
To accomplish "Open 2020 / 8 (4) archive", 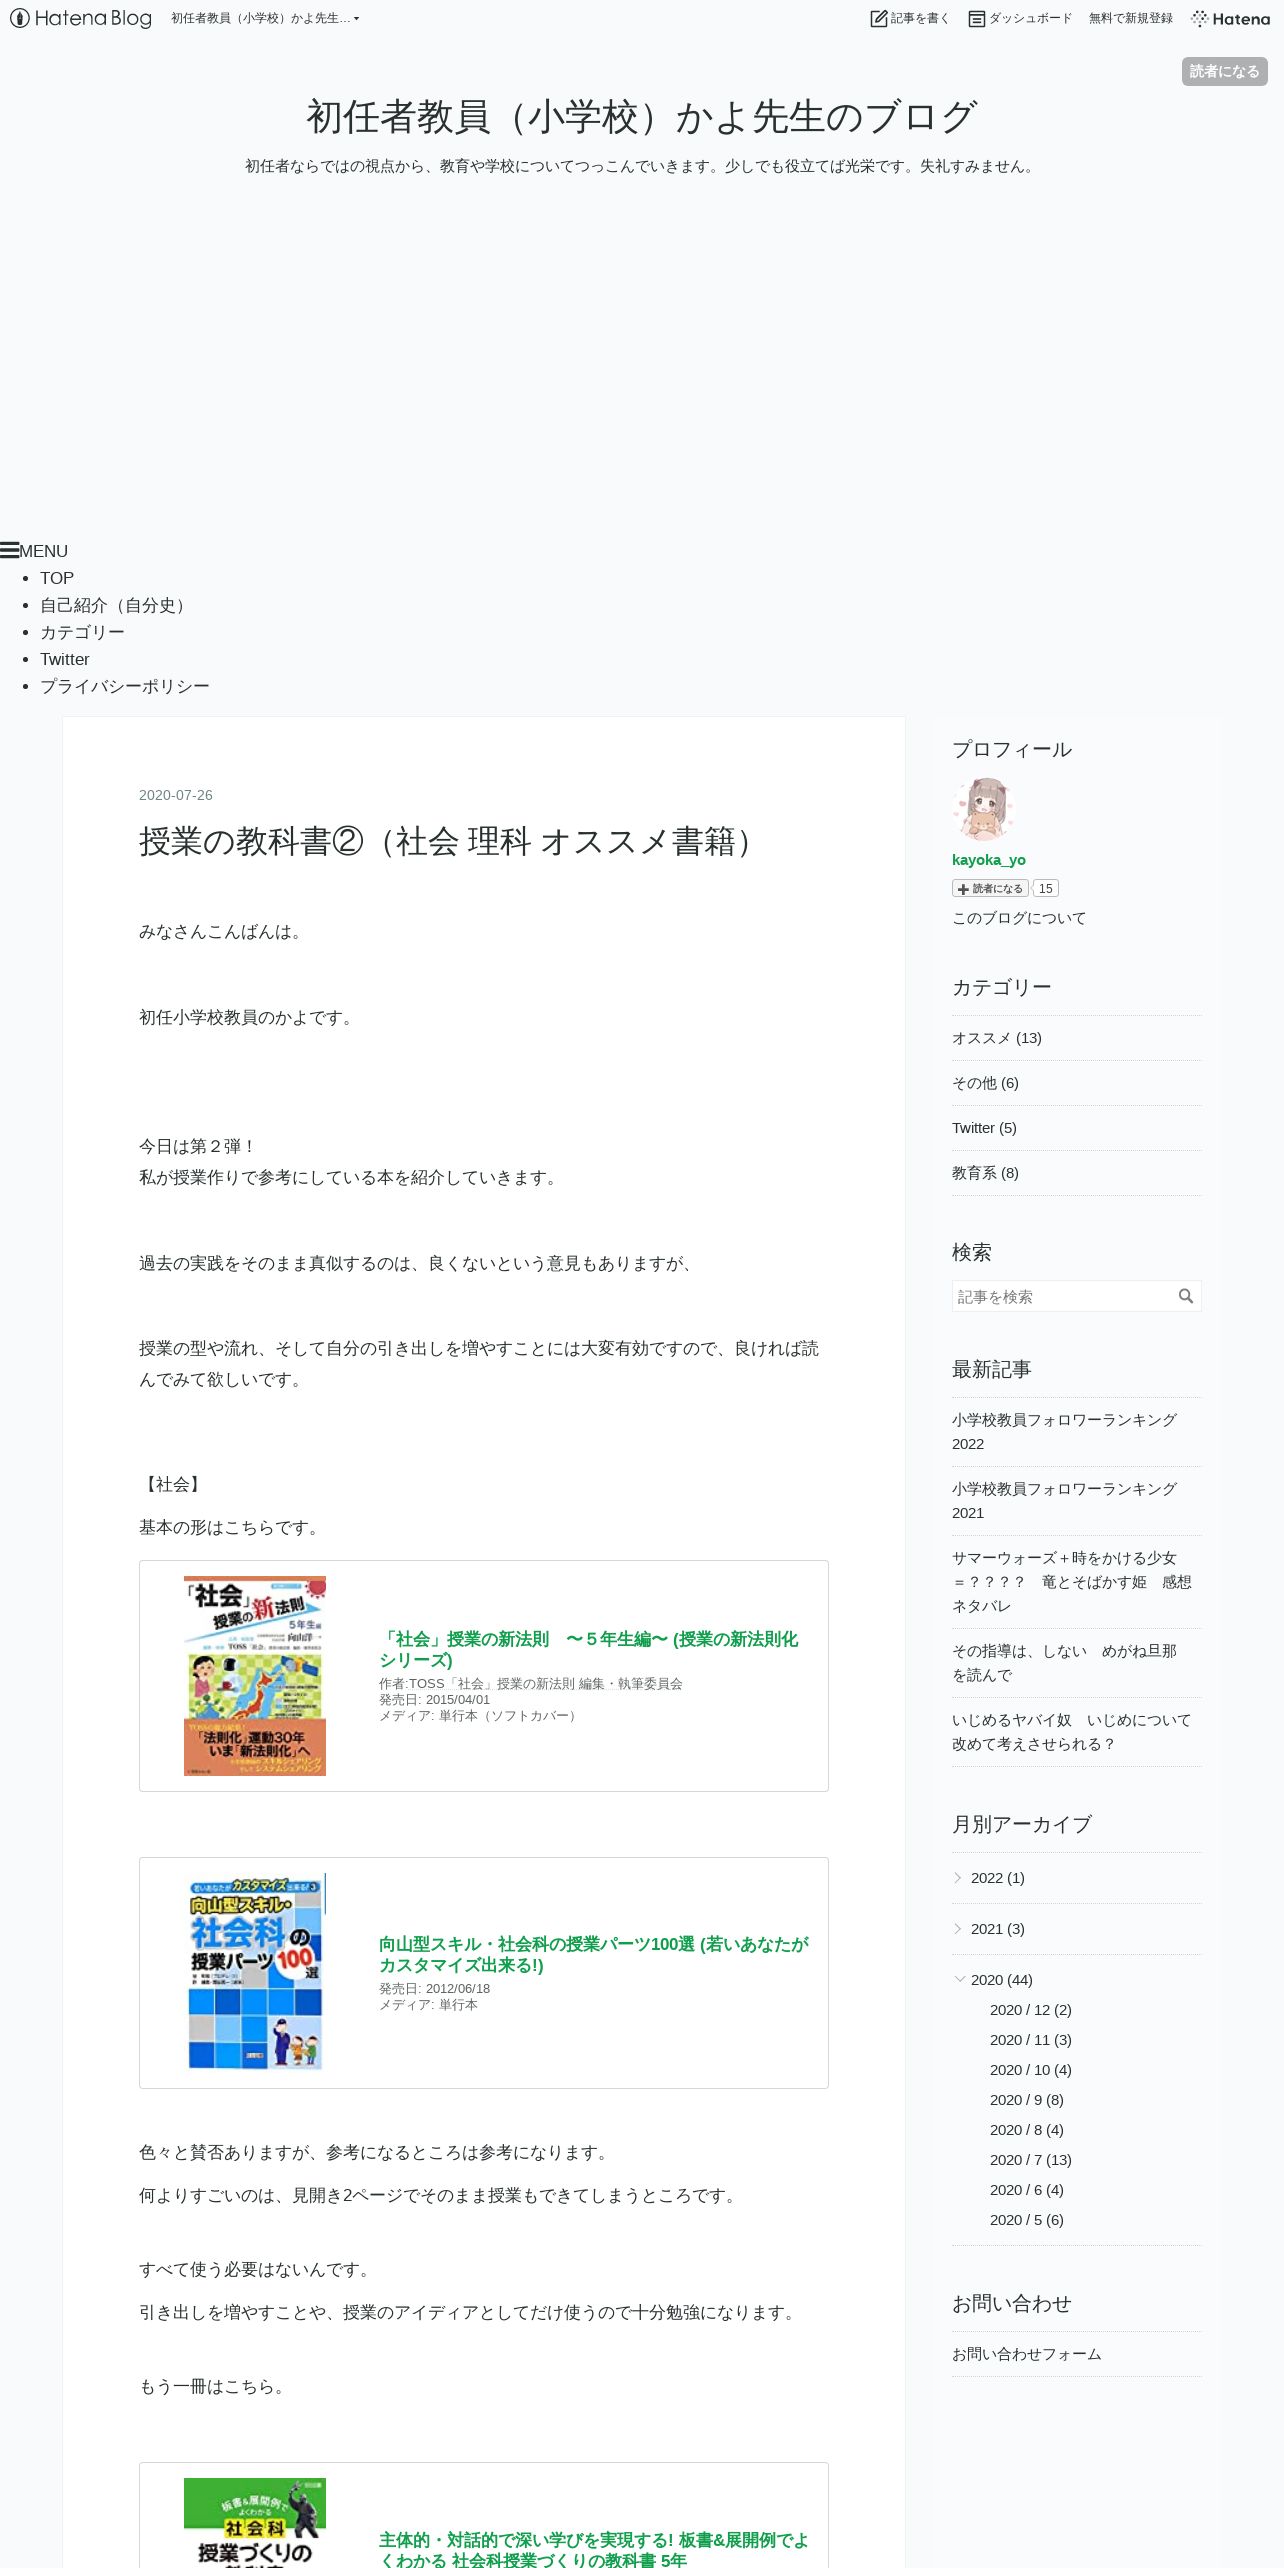I will pos(1026,2130).
